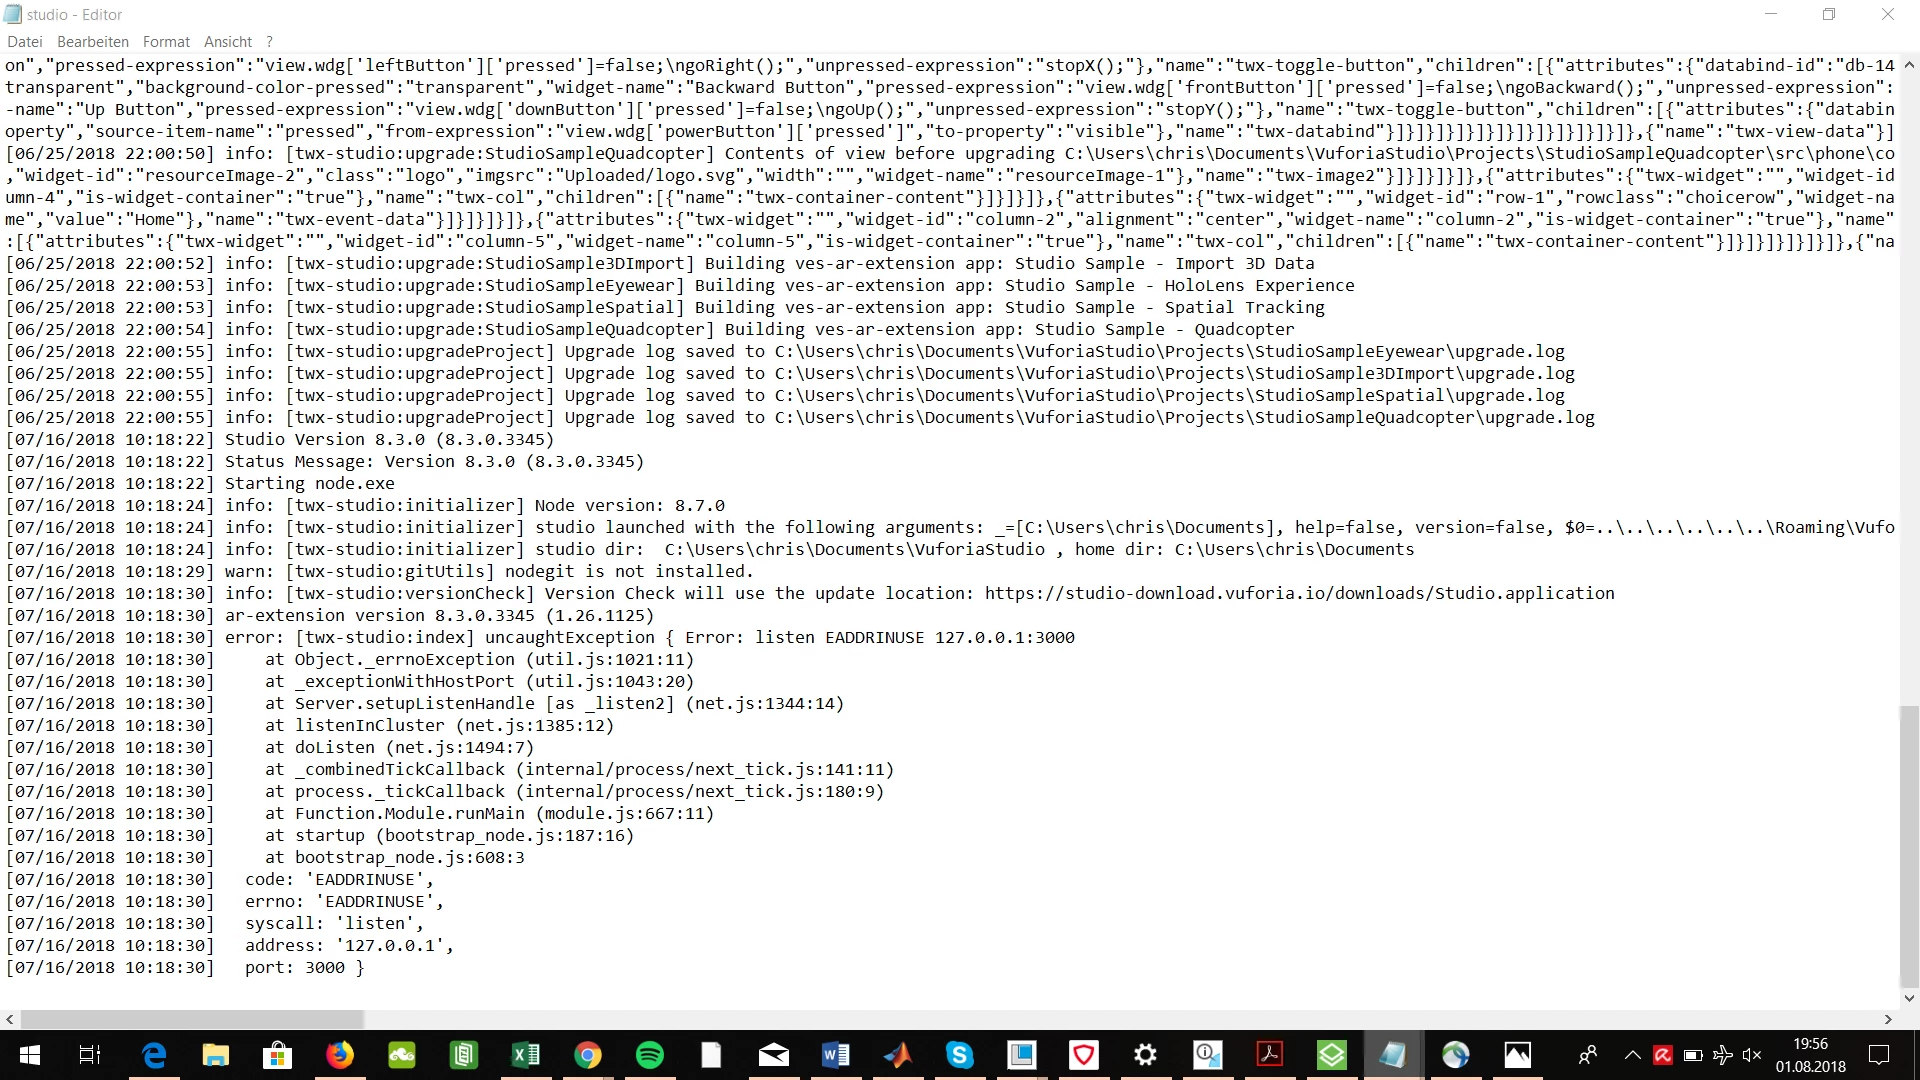Open the Bearbeiten menu
The width and height of the screenshot is (1920, 1080).
93,42
